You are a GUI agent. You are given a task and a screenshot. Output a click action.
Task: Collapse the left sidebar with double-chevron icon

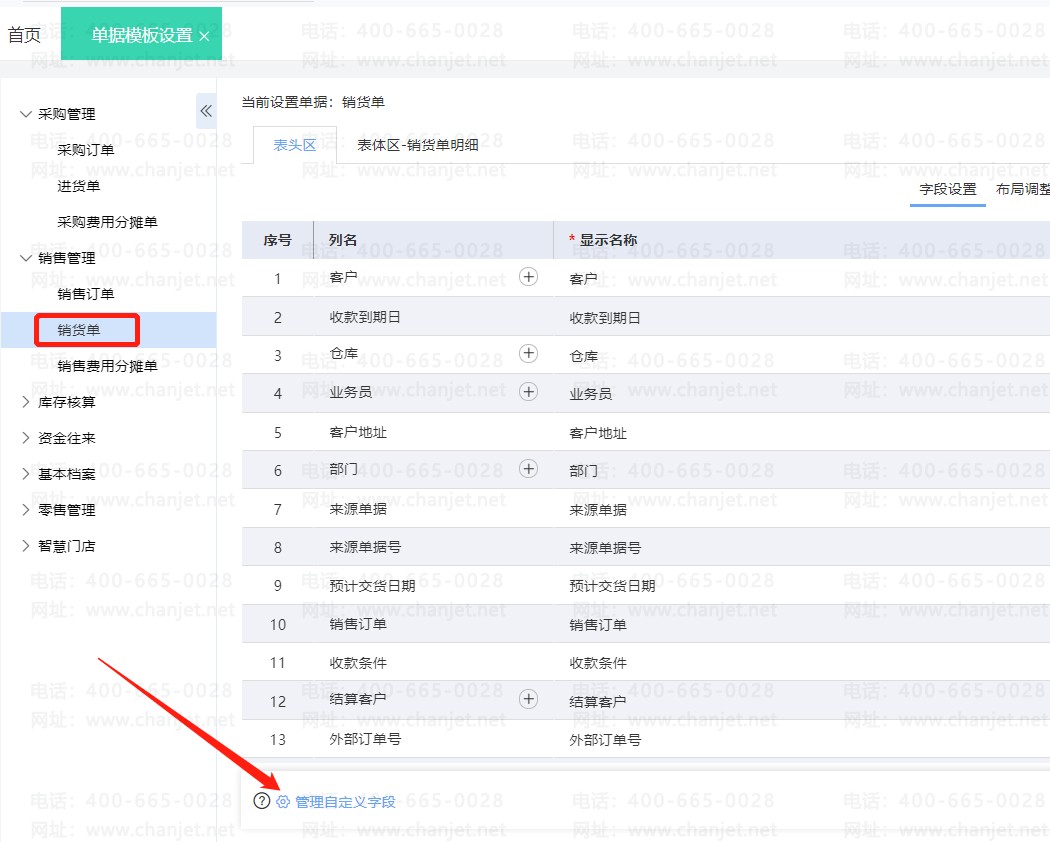click(206, 111)
